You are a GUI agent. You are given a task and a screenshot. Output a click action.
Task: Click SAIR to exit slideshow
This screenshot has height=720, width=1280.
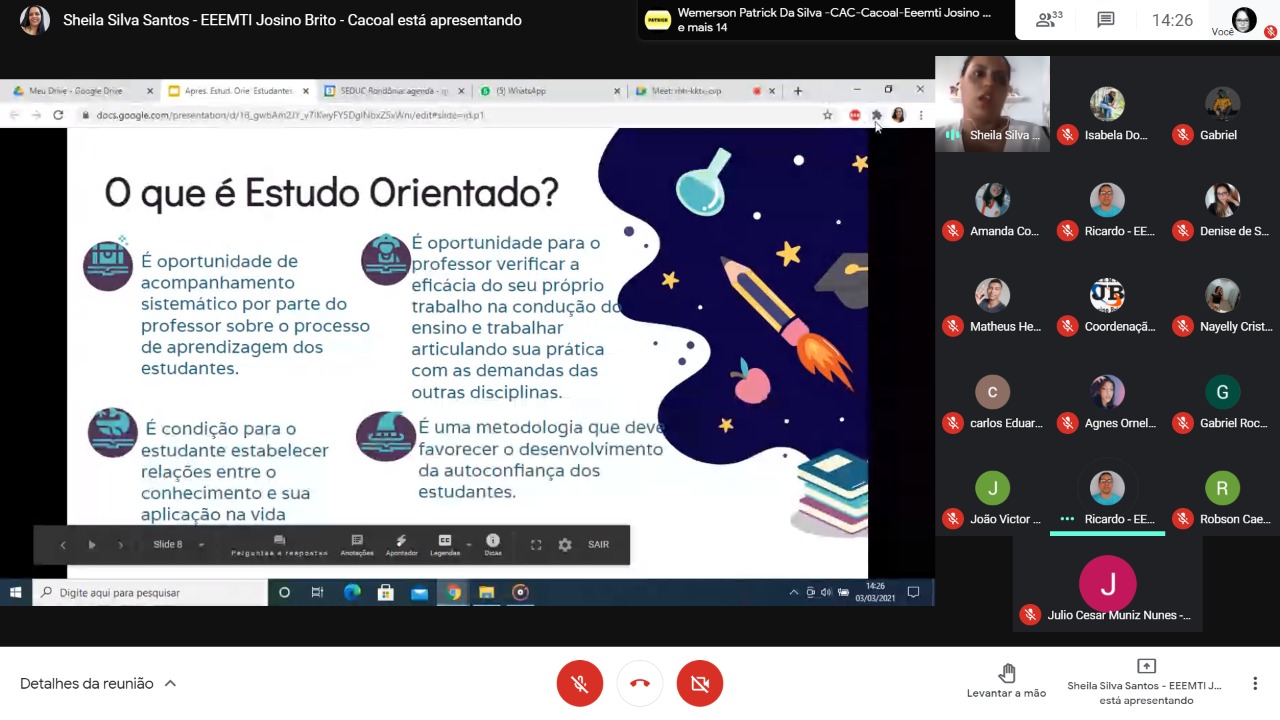click(598, 545)
